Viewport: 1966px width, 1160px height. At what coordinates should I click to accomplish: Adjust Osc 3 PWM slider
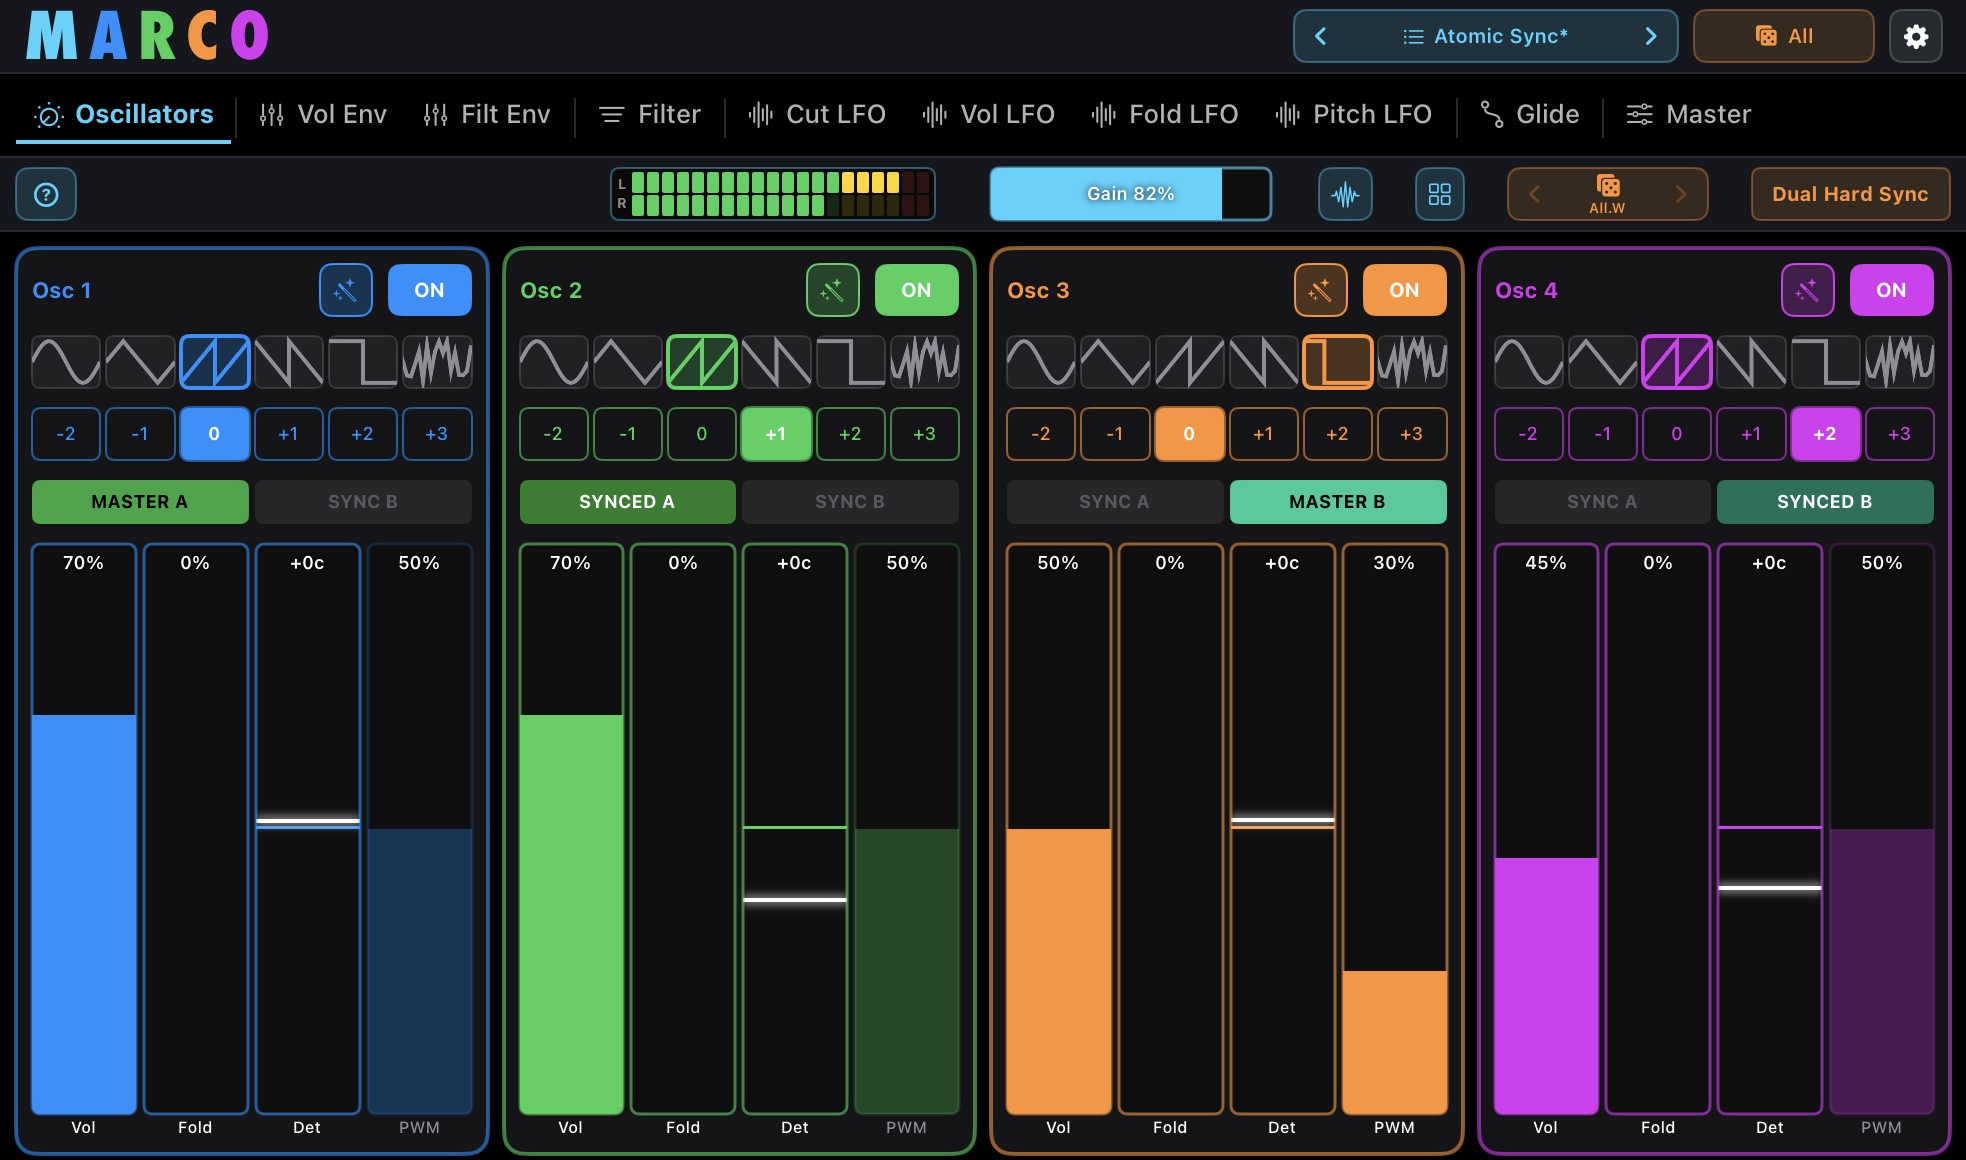(1394, 829)
